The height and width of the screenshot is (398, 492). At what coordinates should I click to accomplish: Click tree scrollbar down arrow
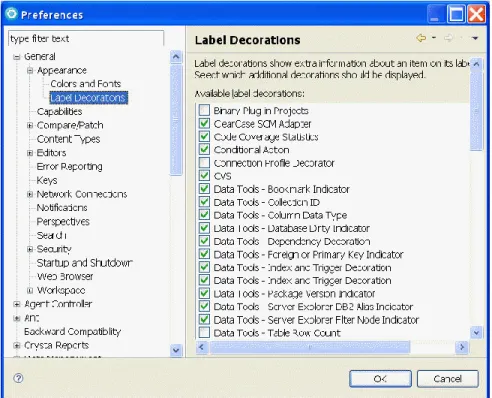176,350
